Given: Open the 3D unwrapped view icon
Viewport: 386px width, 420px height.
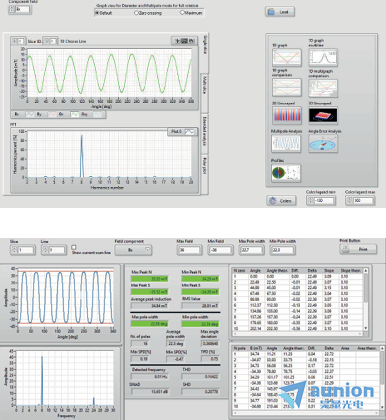Looking at the screenshot, I should (323, 115).
